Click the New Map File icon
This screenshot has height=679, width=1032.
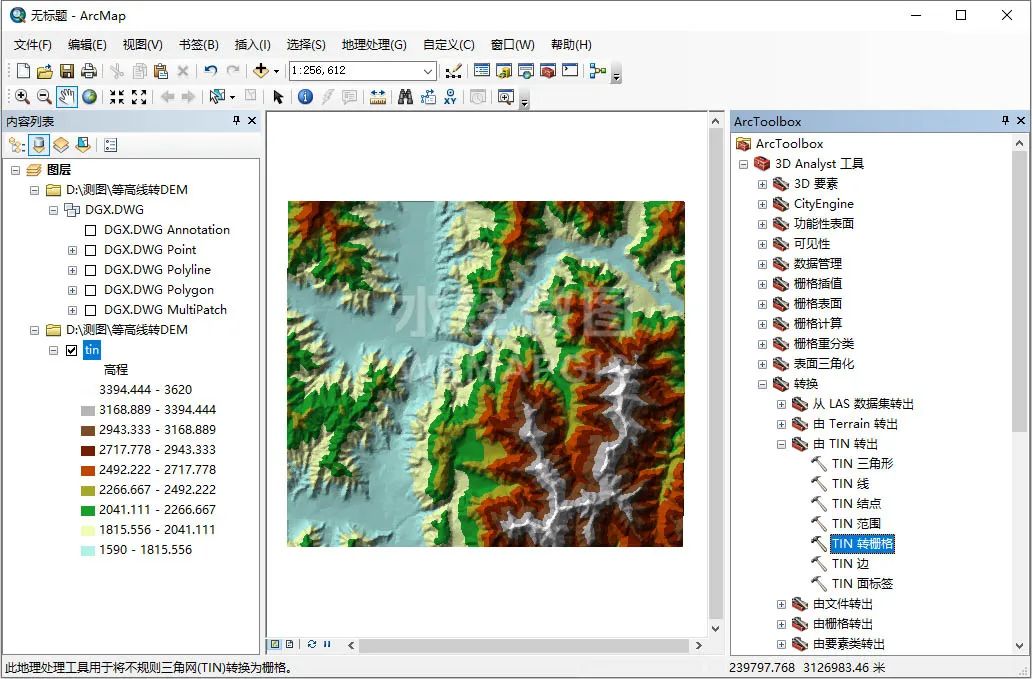(x=24, y=70)
